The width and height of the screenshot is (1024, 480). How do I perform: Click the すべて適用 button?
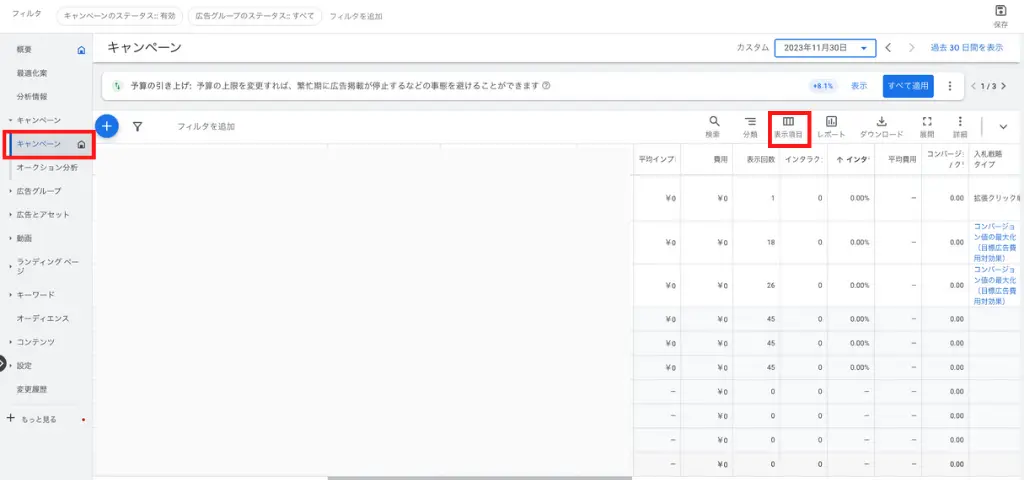(907, 86)
